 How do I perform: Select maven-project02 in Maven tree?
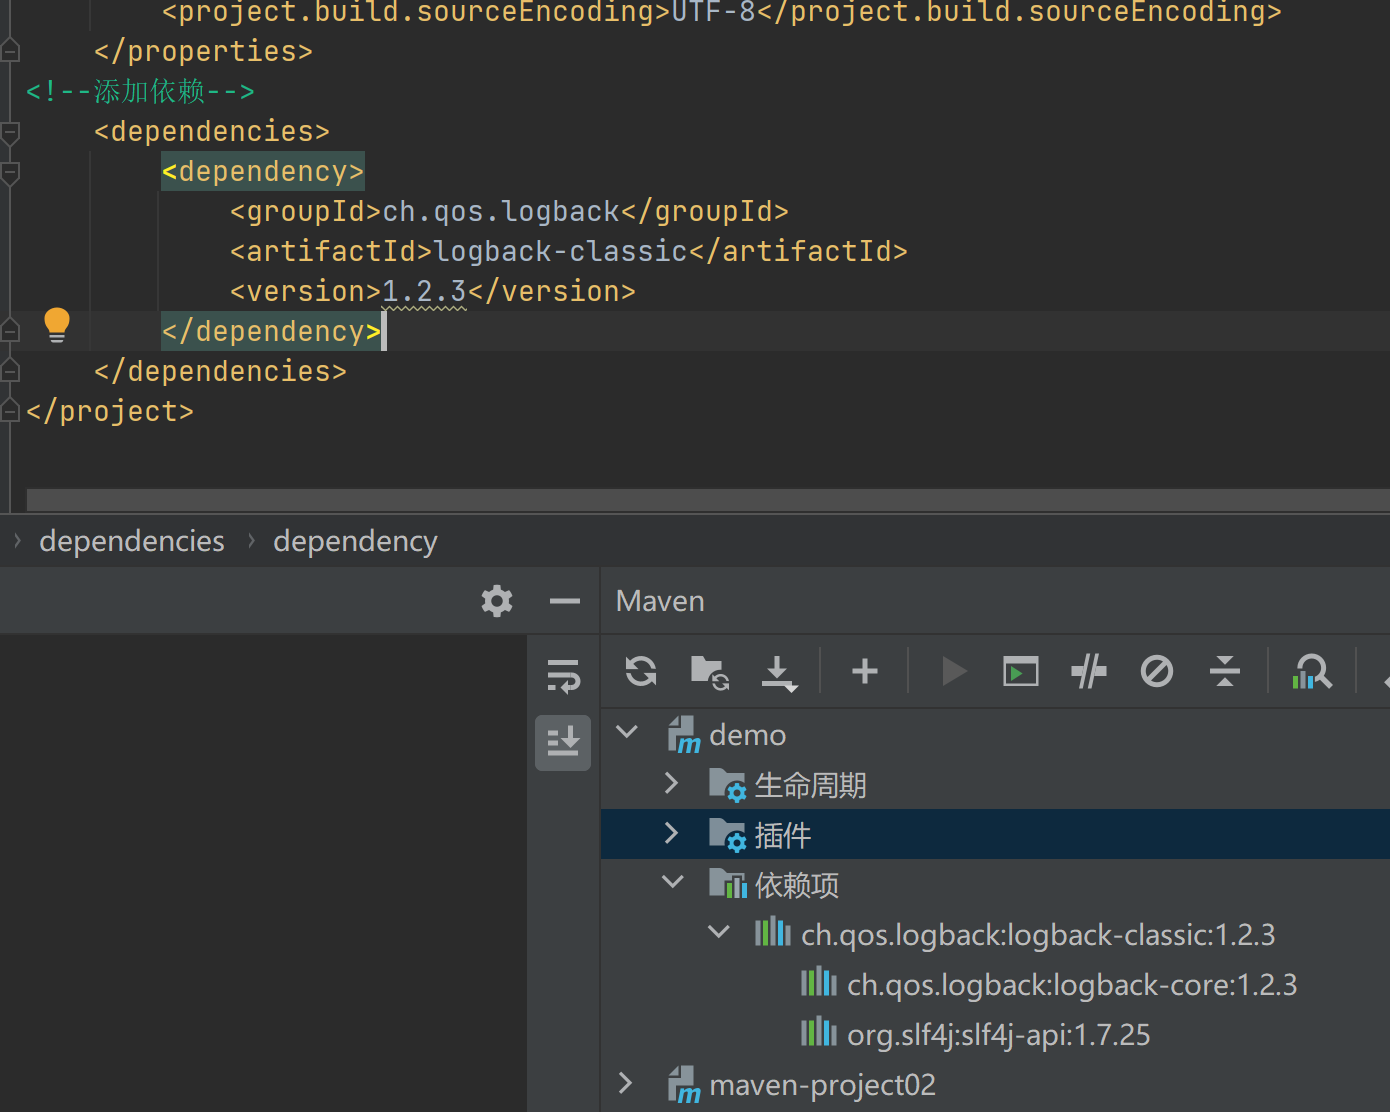822,1085
